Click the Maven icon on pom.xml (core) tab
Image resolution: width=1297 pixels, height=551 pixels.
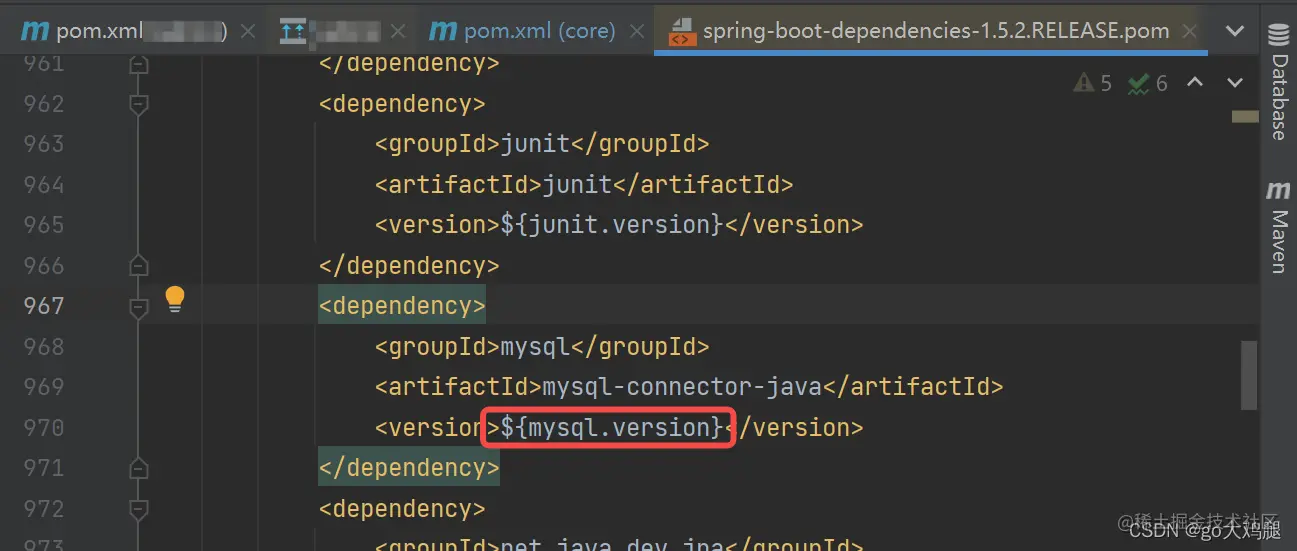[442, 31]
